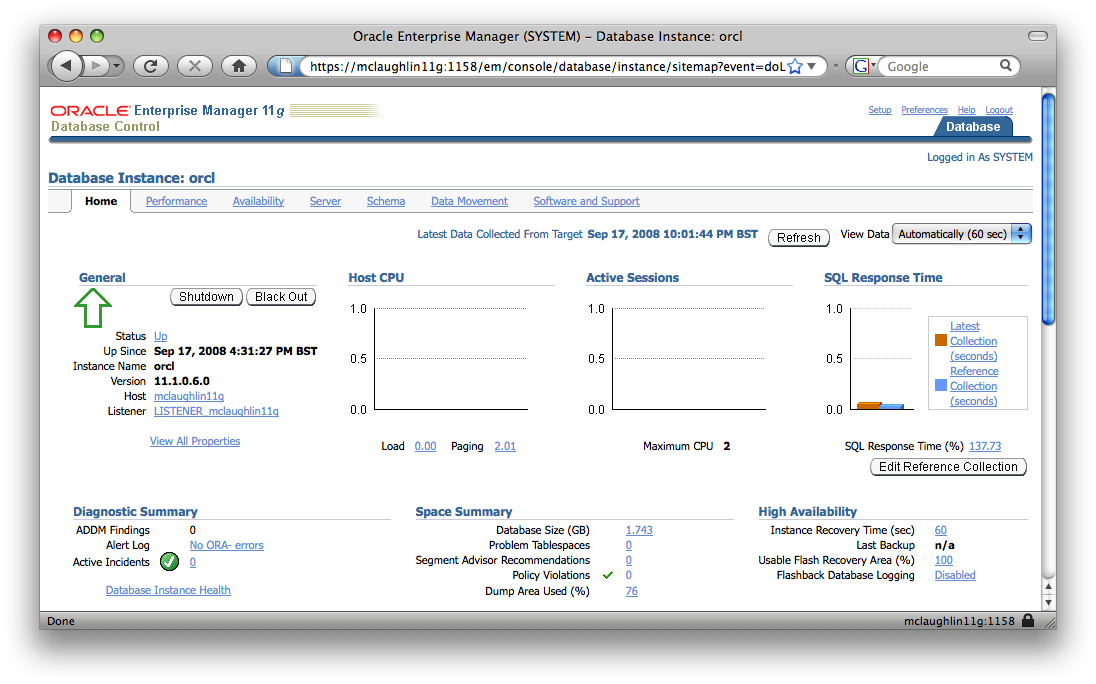
Task: Focus the Google search field
Action: [x=940, y=66]
